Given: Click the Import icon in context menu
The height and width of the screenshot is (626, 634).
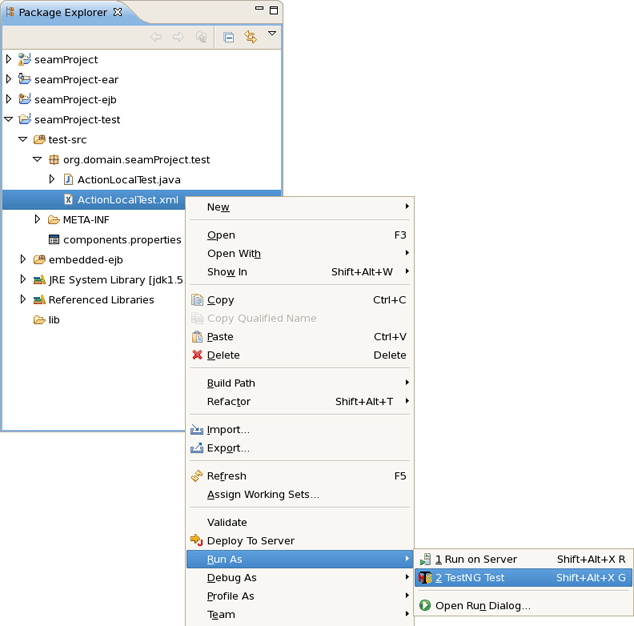Looking at the screenshot, I should [197, 430].
